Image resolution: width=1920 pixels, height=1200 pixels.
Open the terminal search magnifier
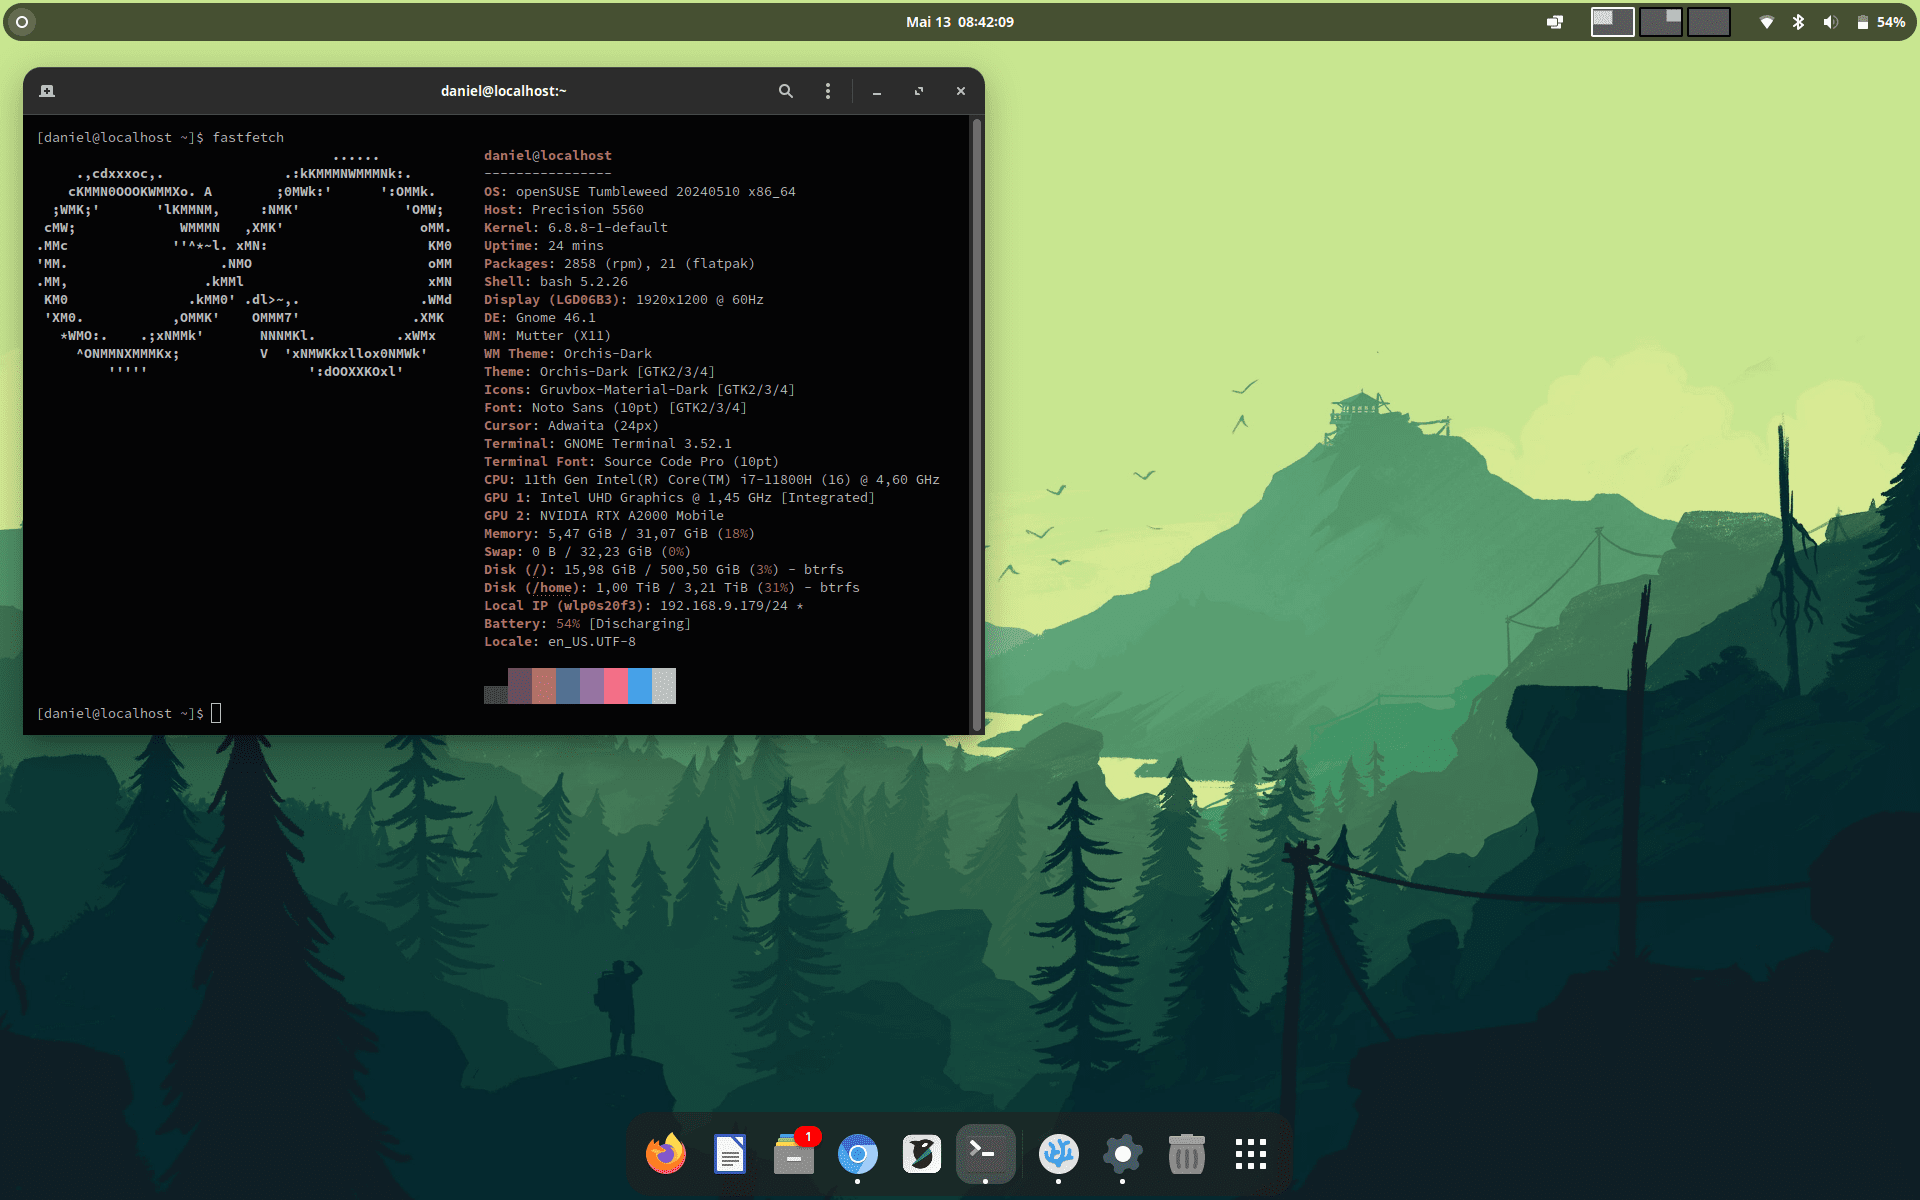(x=786, y=91)
